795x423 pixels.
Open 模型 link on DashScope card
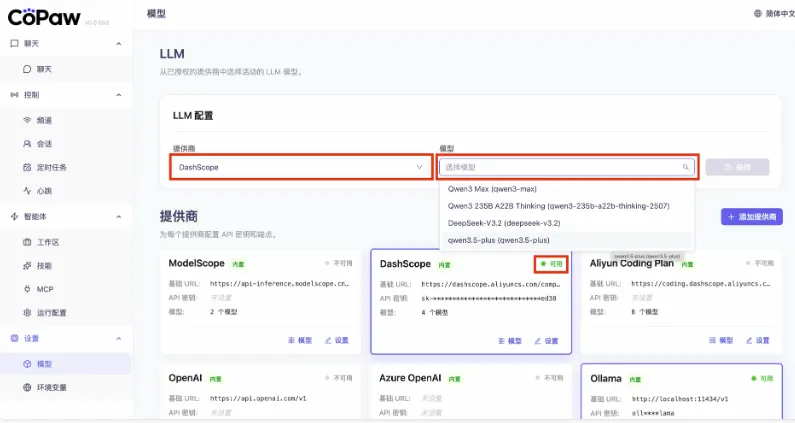[x=510, y=341]
